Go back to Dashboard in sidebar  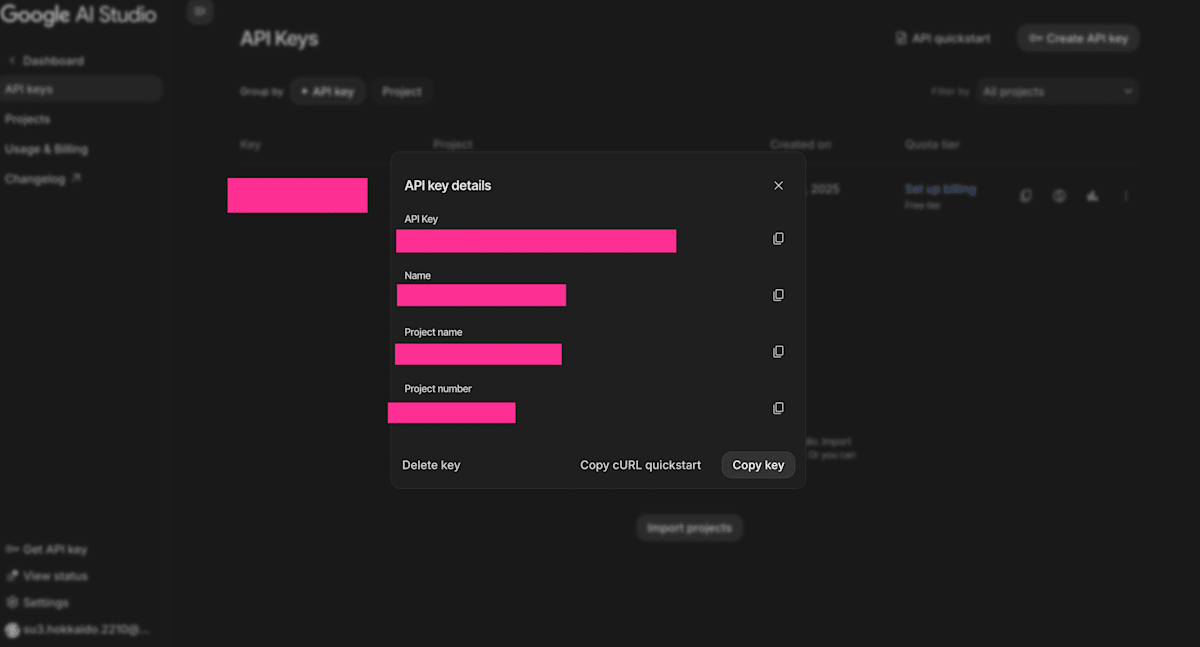[46, 61]
